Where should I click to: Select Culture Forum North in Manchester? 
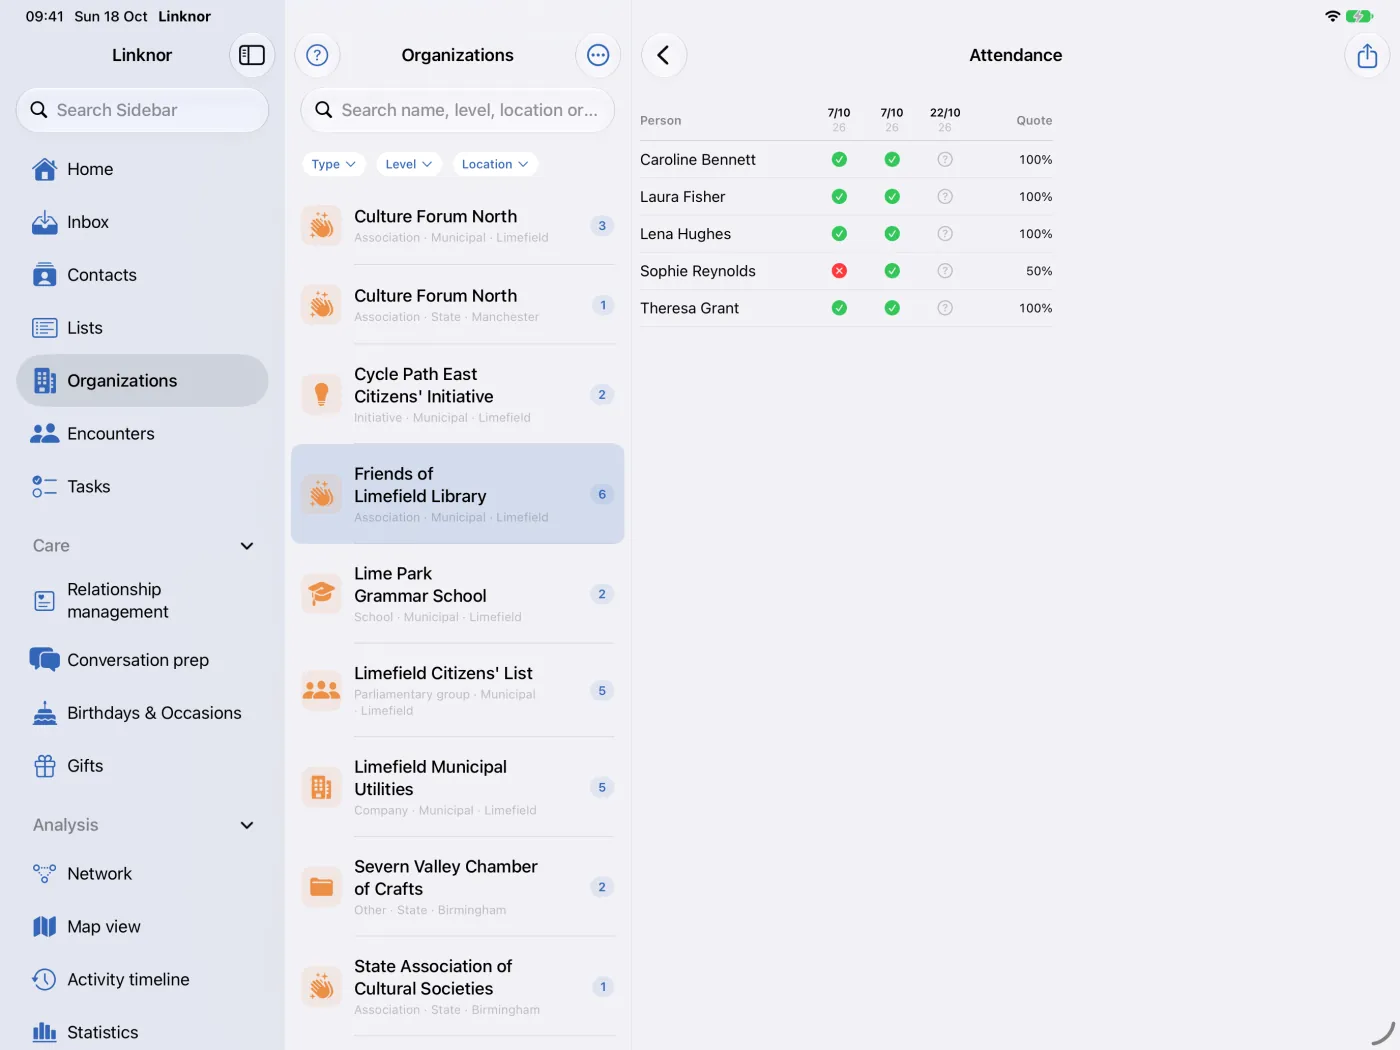point(458,305)
